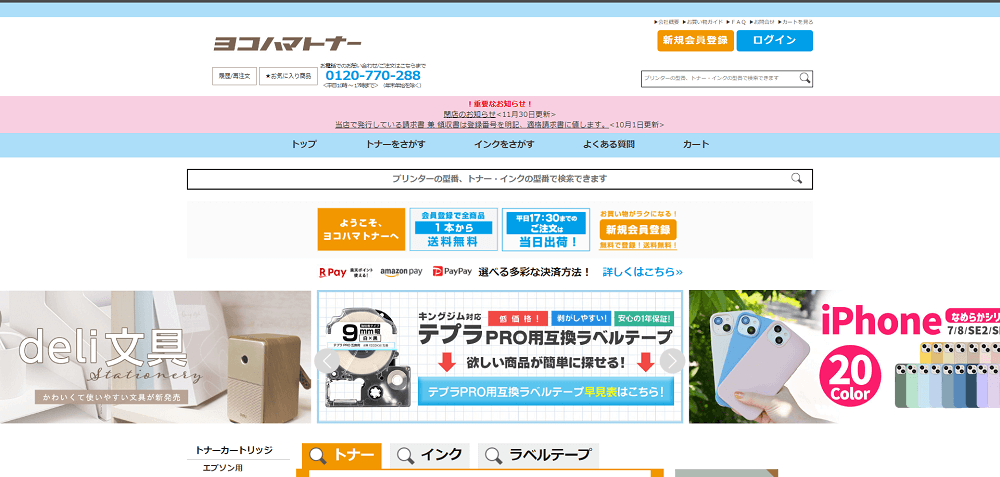The width and height of the screenshot is (1000, 477).
Task: Click the ★お気に入り商品 favorites button
Action: point(288,76)
